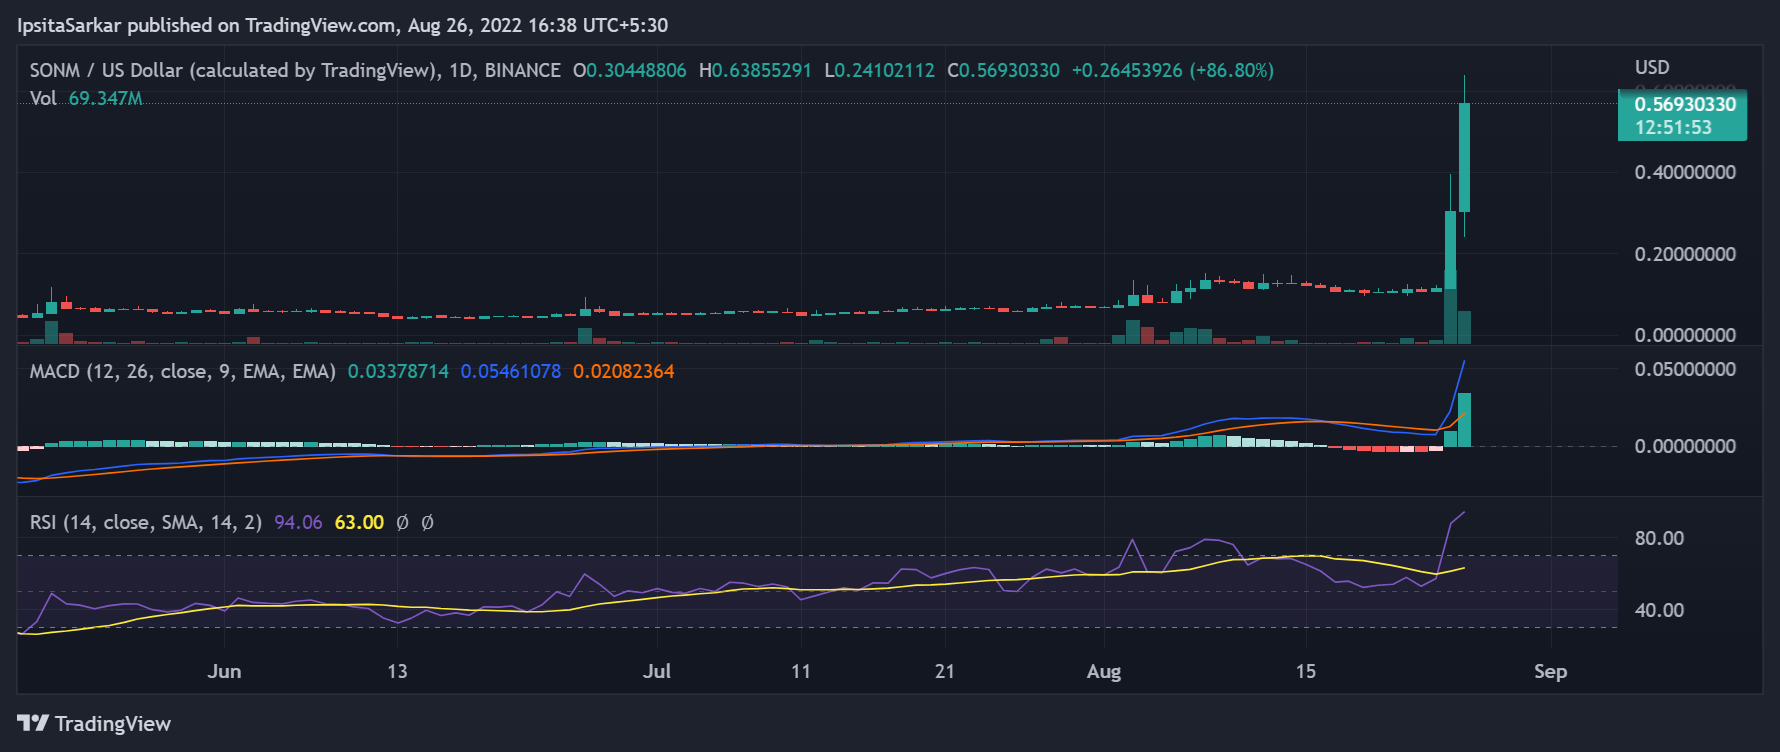Click the 0.05000000 MACD axis label
The image size is (1780, 752).
coord(1685,369)
